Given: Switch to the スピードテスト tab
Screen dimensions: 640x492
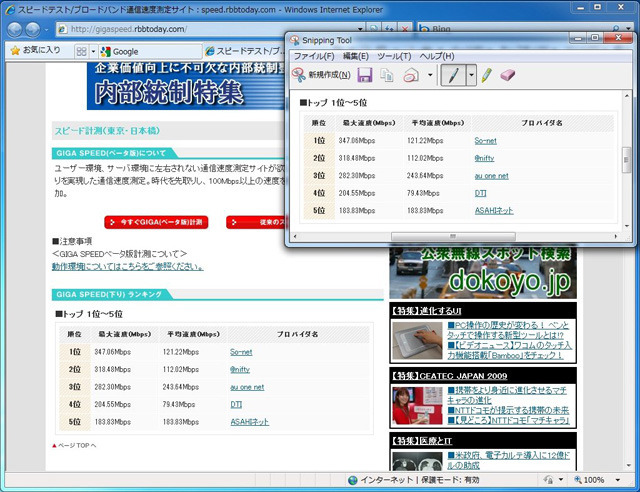Looking at the screenshot, I should pos(244,51).
